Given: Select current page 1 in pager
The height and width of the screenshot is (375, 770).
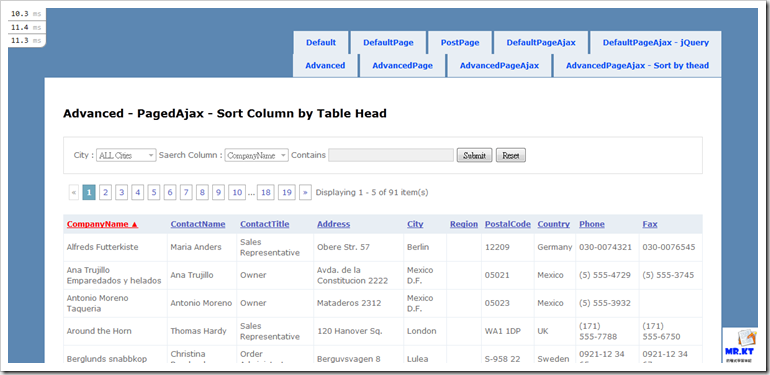Looking at the screenshot, I should pos(89,192).
